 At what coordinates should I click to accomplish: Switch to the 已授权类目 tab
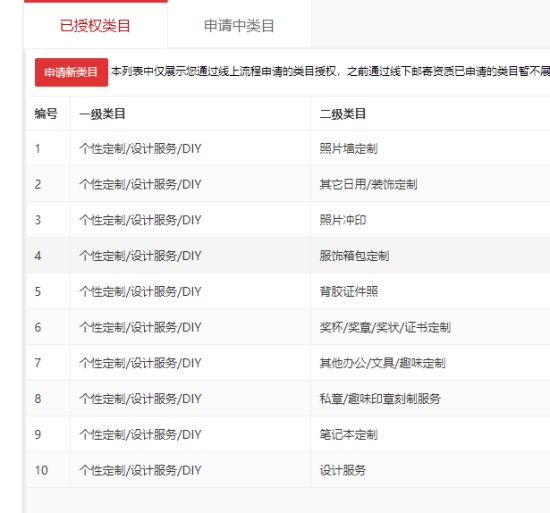click(95, 25)
